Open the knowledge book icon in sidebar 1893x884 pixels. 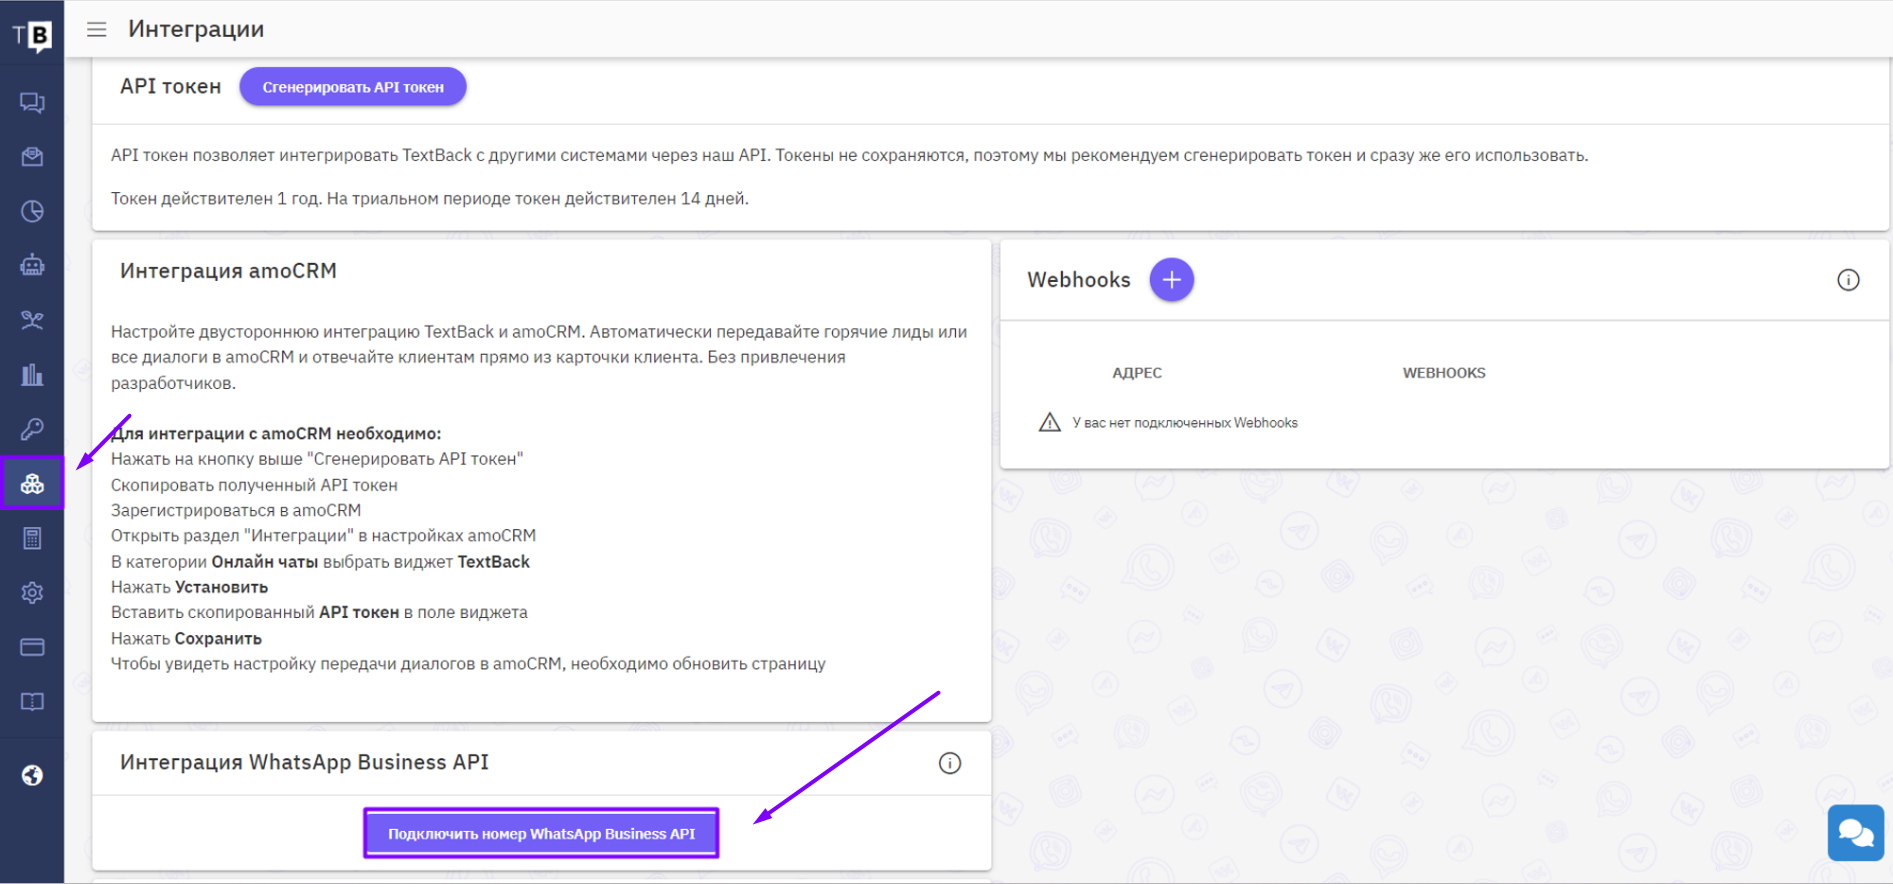point(32,702)
